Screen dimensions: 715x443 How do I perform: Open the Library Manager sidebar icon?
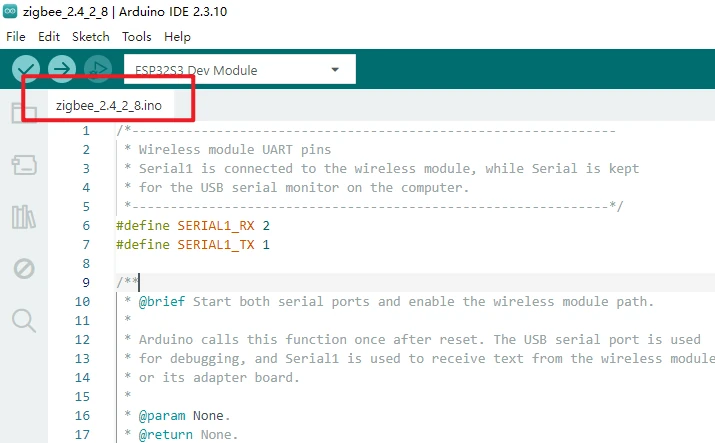click(24, 216)
